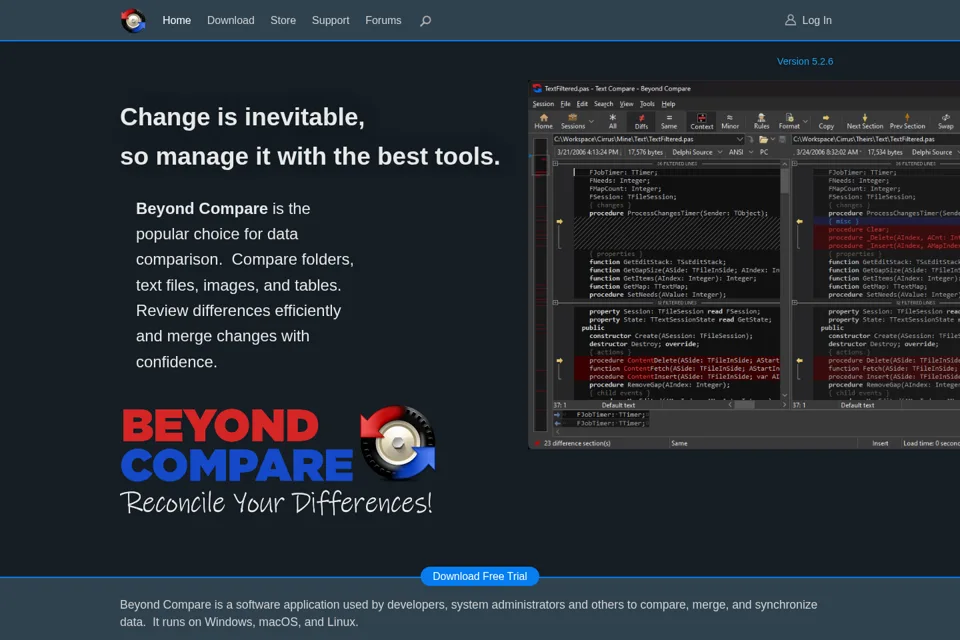
Task: Click the Log In link
Action: point(817,20)
